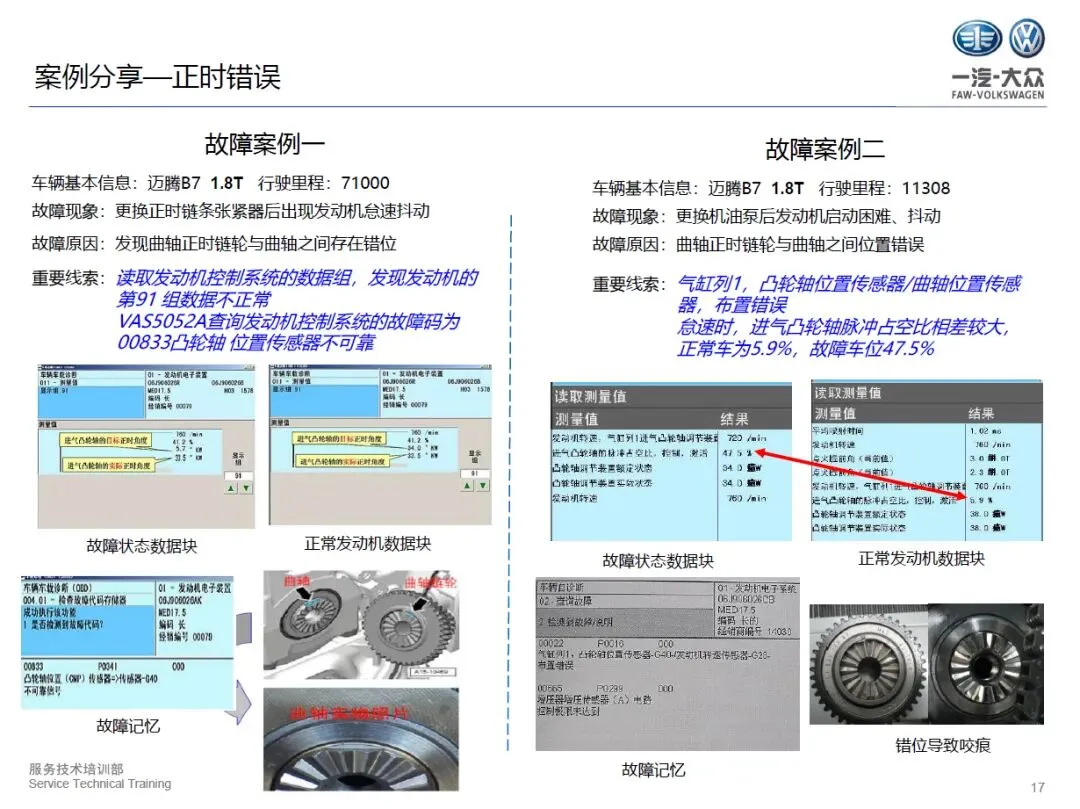Open case one's 正常发动机数据块 screenshot
Screen dimensions: 1080x809
[380, 445]
